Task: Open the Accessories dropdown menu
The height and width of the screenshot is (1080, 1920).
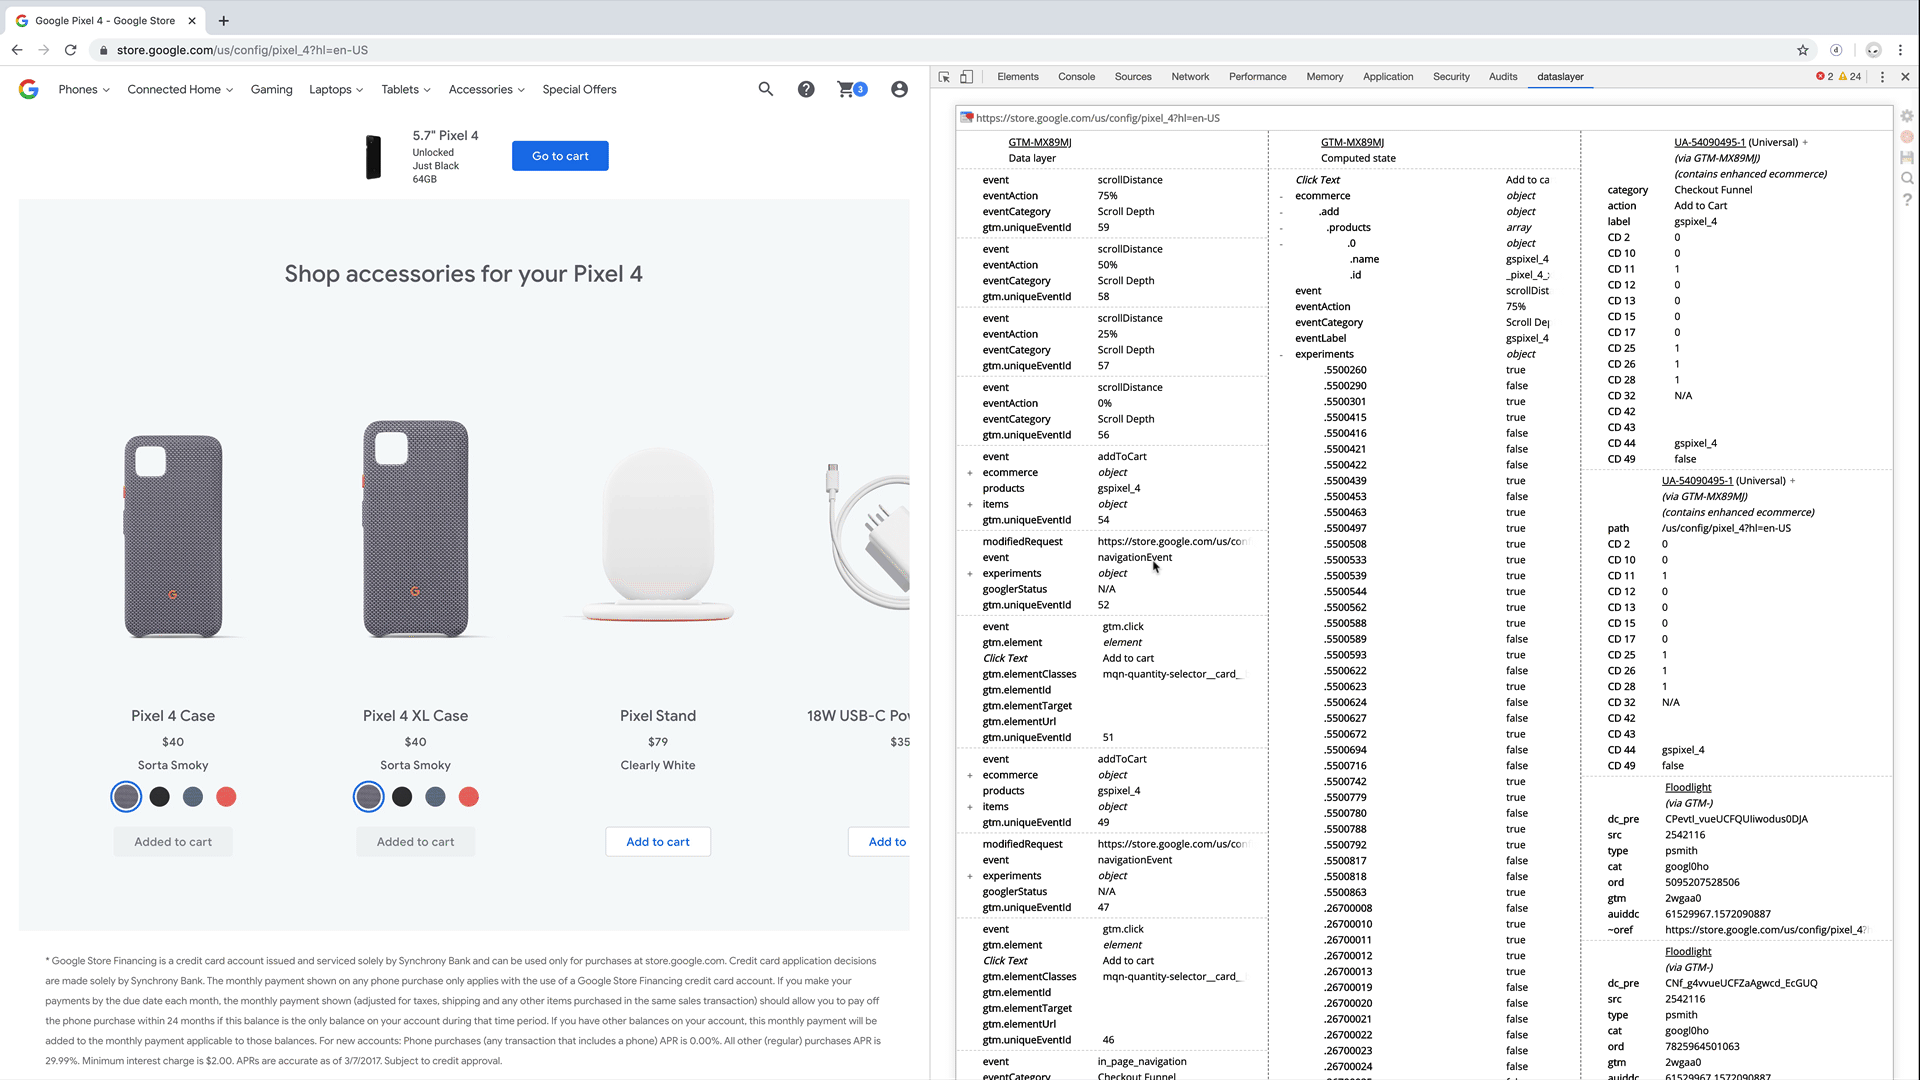Action: pos(487,90)
